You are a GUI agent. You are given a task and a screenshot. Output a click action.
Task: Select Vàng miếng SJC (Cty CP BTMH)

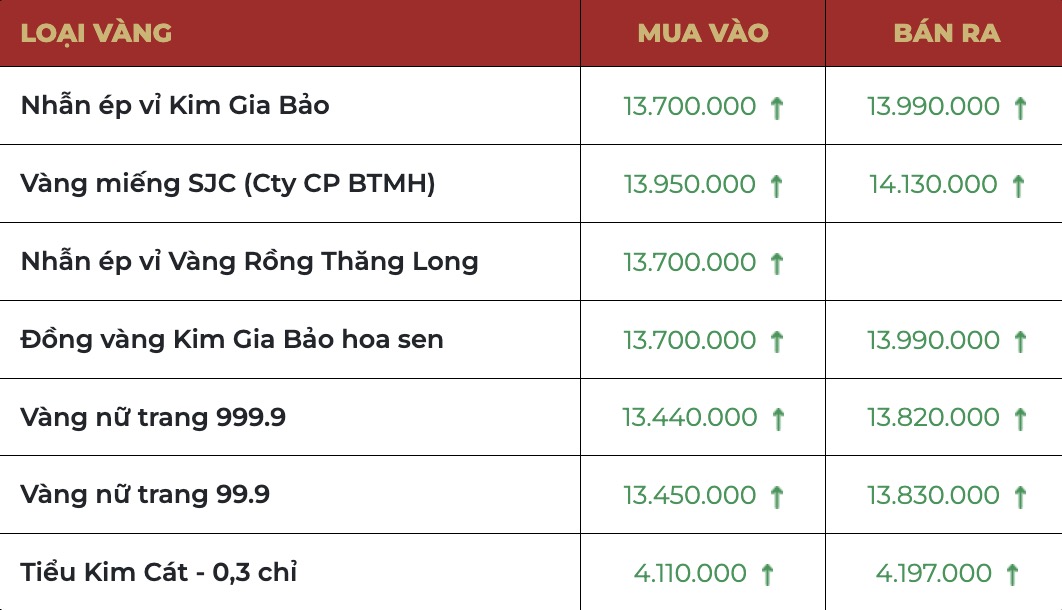[x=228, y=184]
